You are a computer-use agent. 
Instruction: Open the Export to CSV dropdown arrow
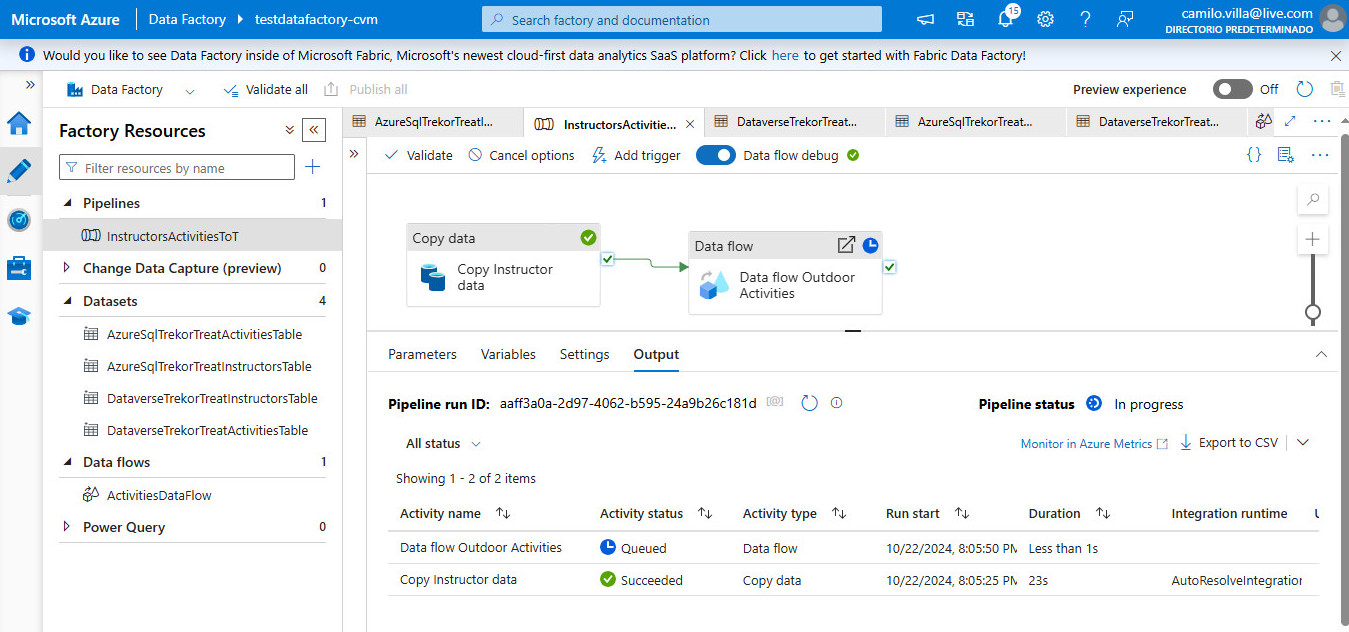[1302, 442]
